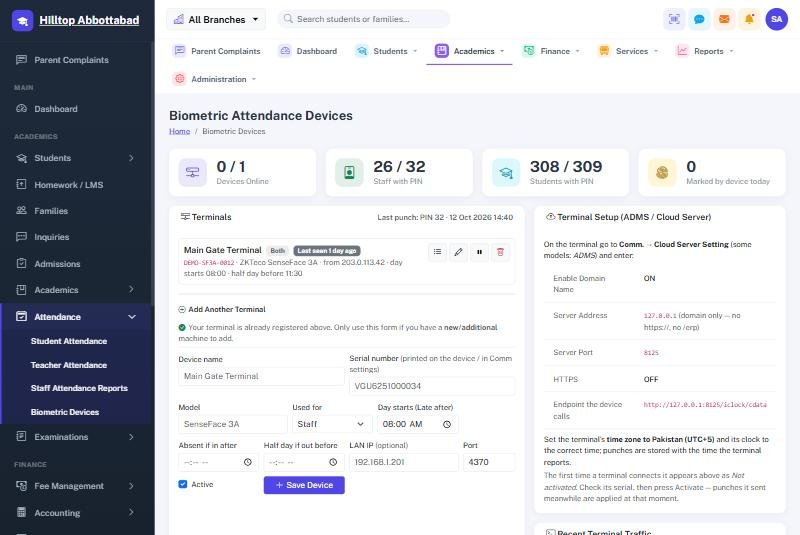This screenshot has height=535, width=800.
Task: Click the Save Device button
Action: tap(304, 485)
